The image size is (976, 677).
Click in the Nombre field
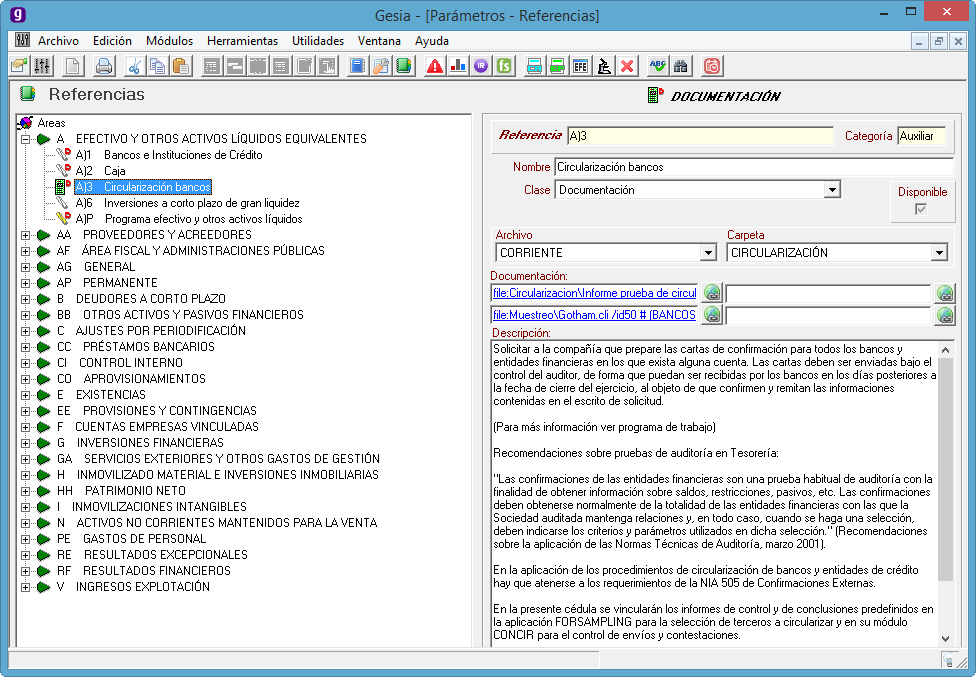click(754, 167)
